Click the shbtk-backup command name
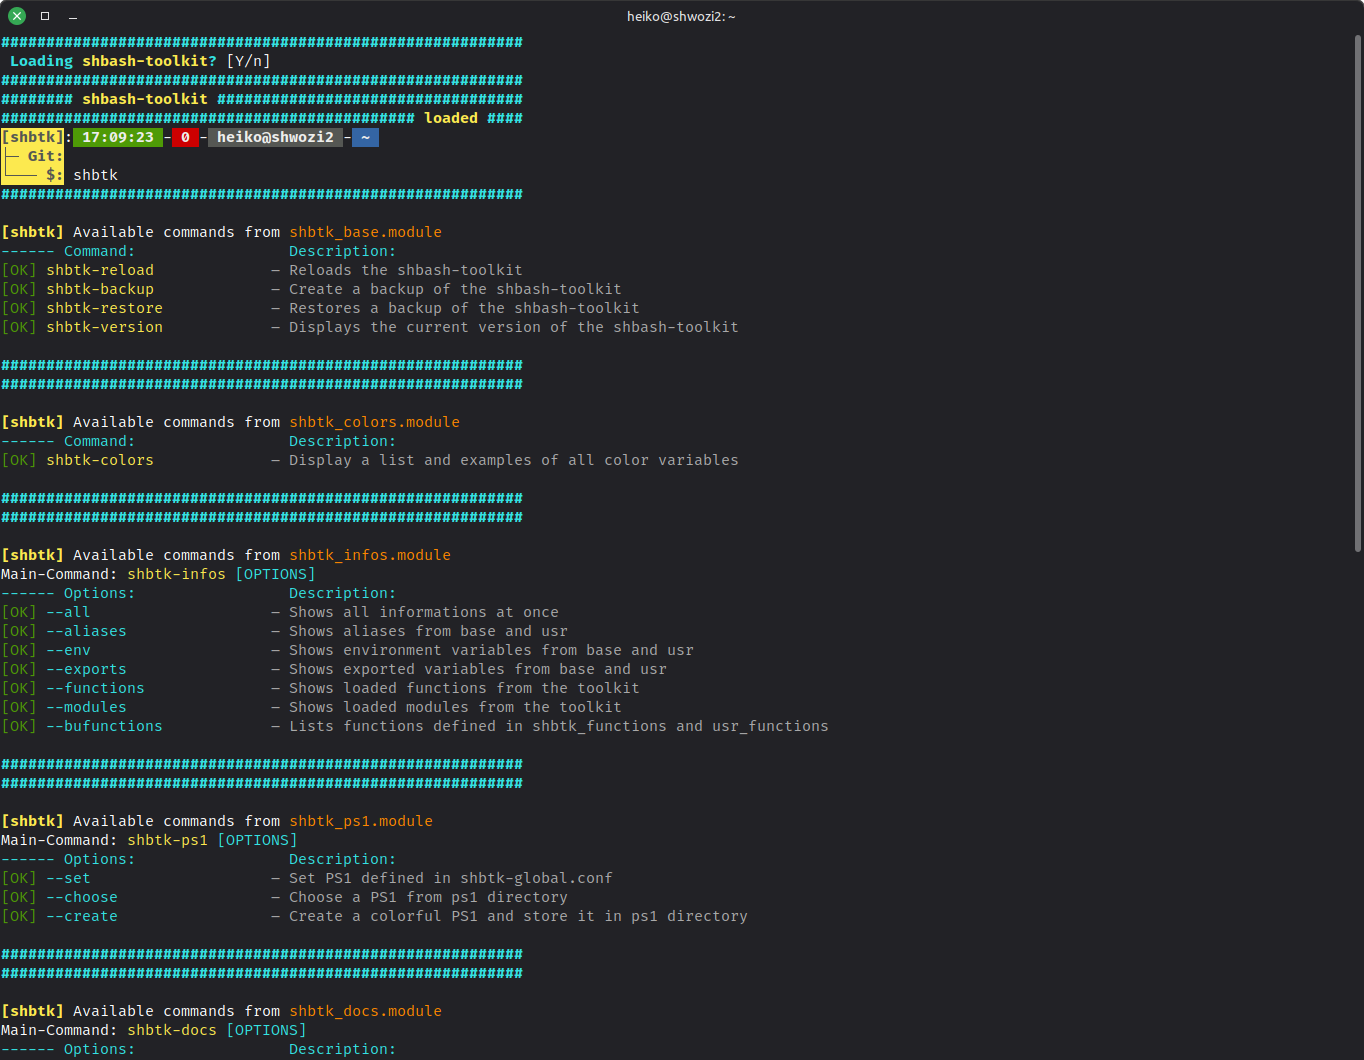The image size is (1364, 1060). click(x=100, y=289)
